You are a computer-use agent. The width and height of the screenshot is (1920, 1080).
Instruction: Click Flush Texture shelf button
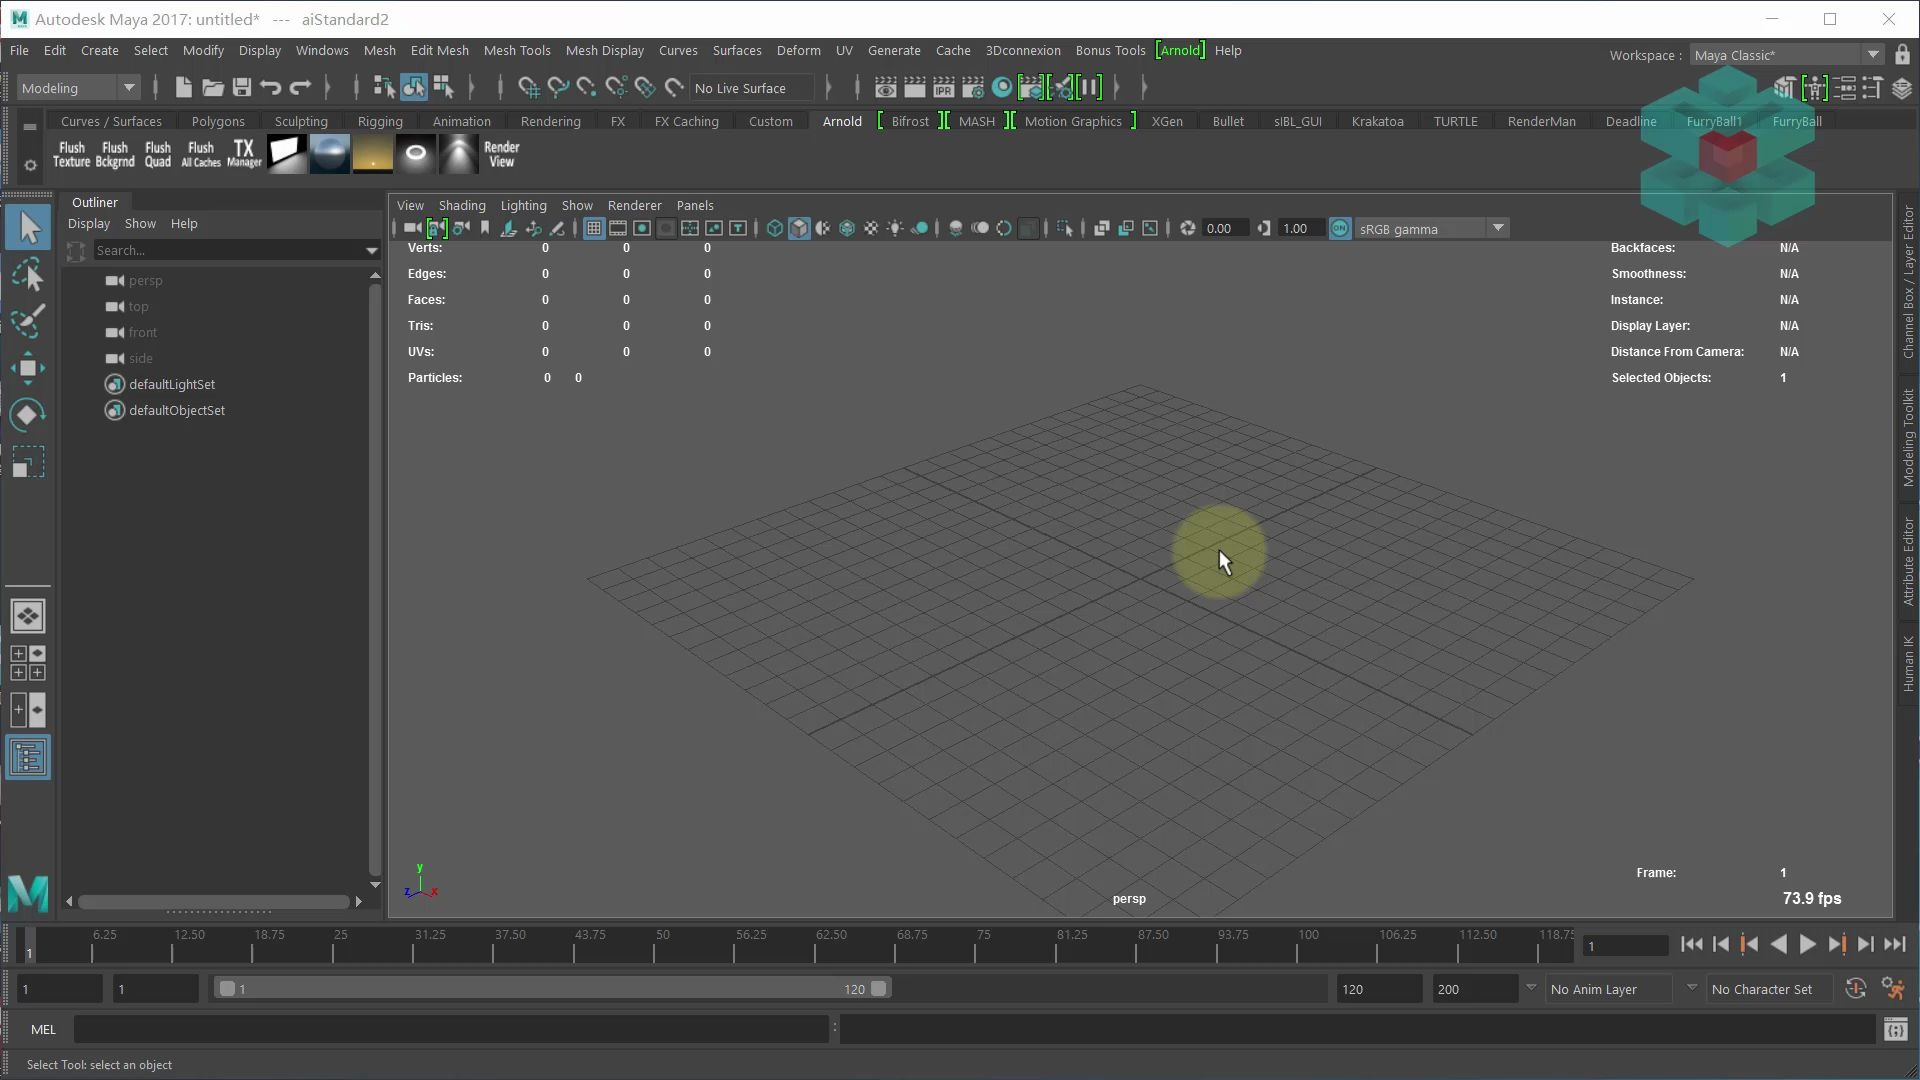[72, 154]
